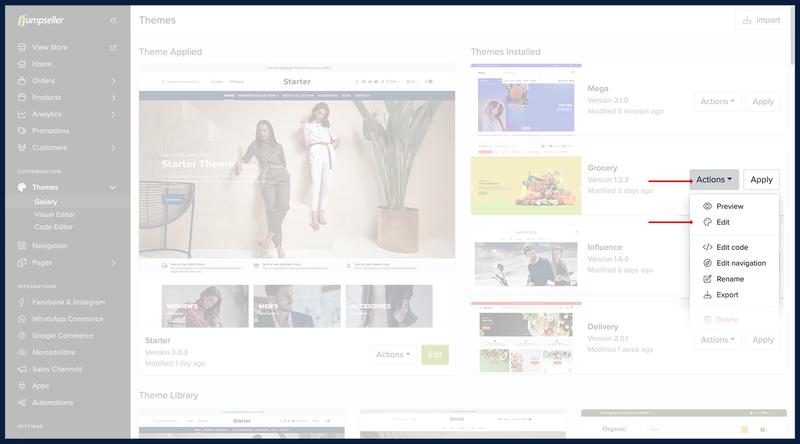Click the Apps plug icon

point(21,386)
